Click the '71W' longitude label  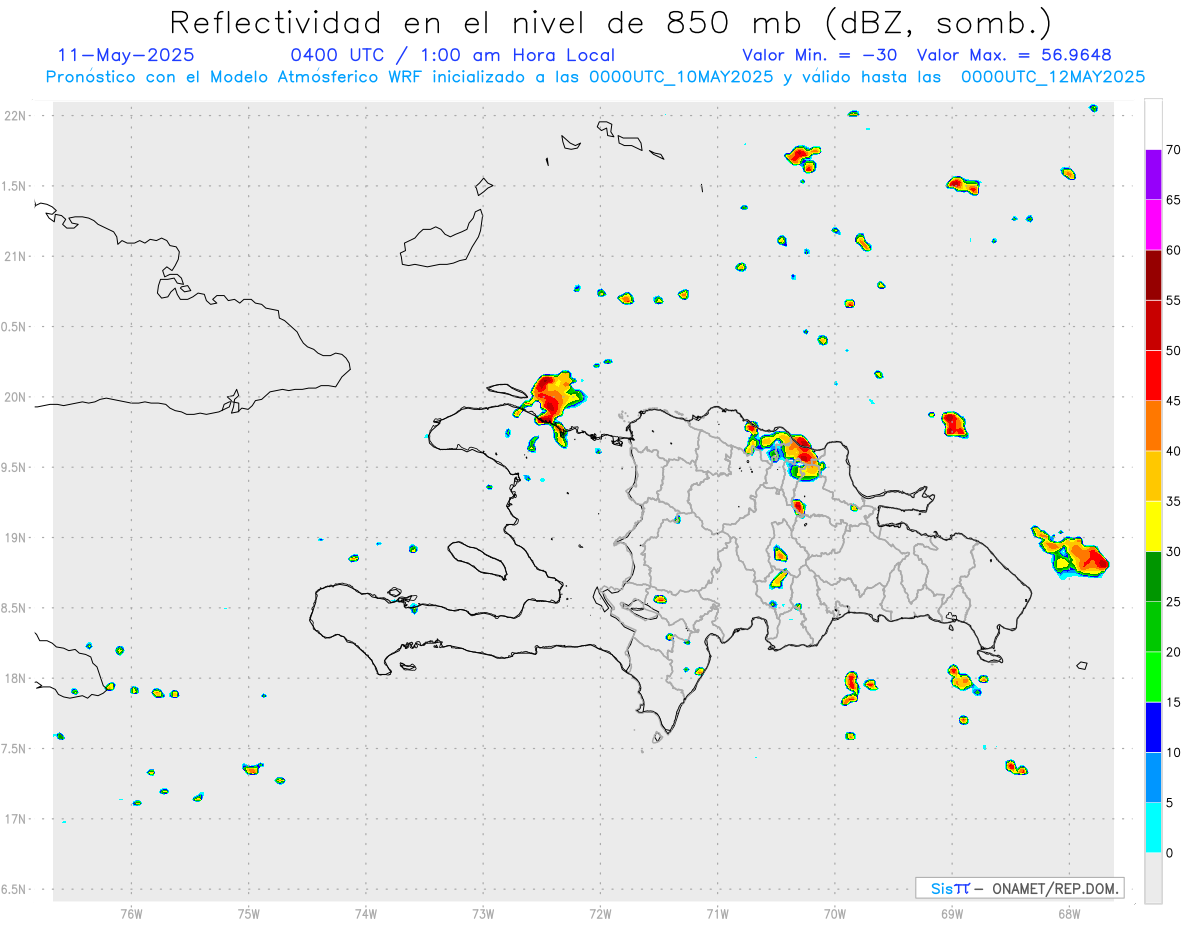click(717, 914)
